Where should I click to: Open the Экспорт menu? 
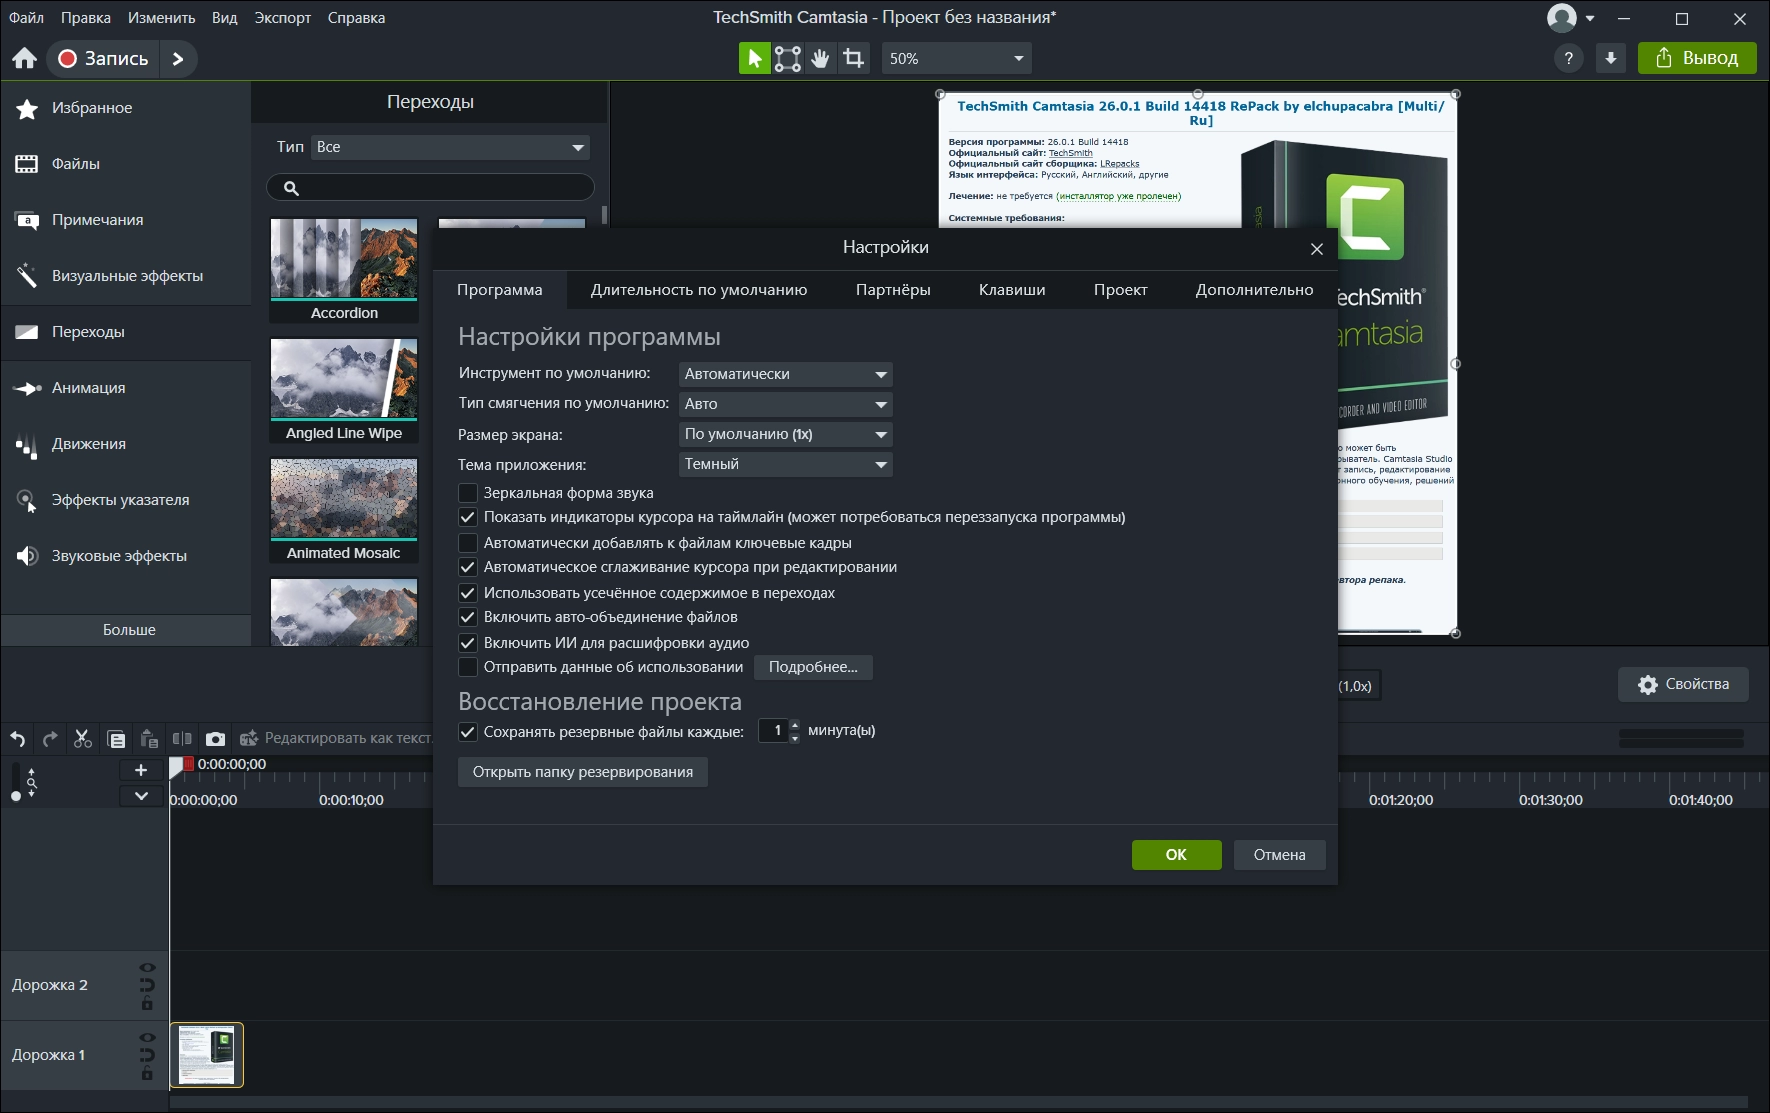pyautogui.click(x=282, y=18)
